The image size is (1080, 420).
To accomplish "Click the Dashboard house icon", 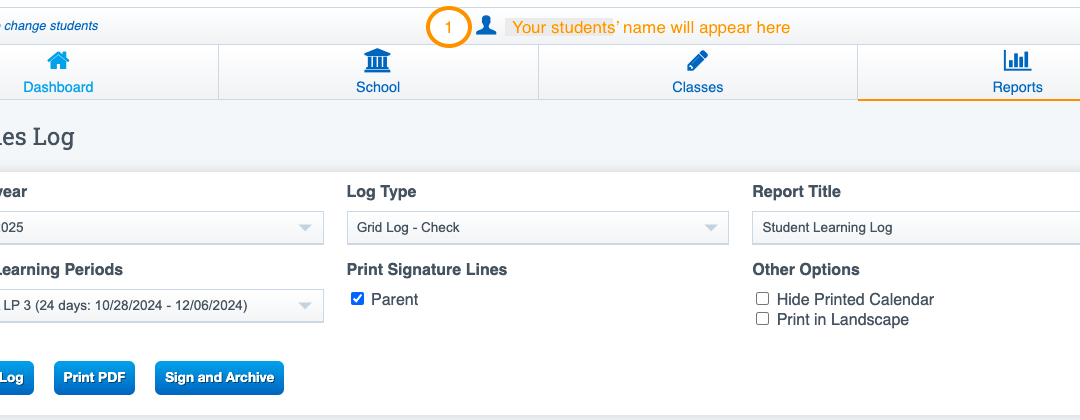I will tap(58, 61).
